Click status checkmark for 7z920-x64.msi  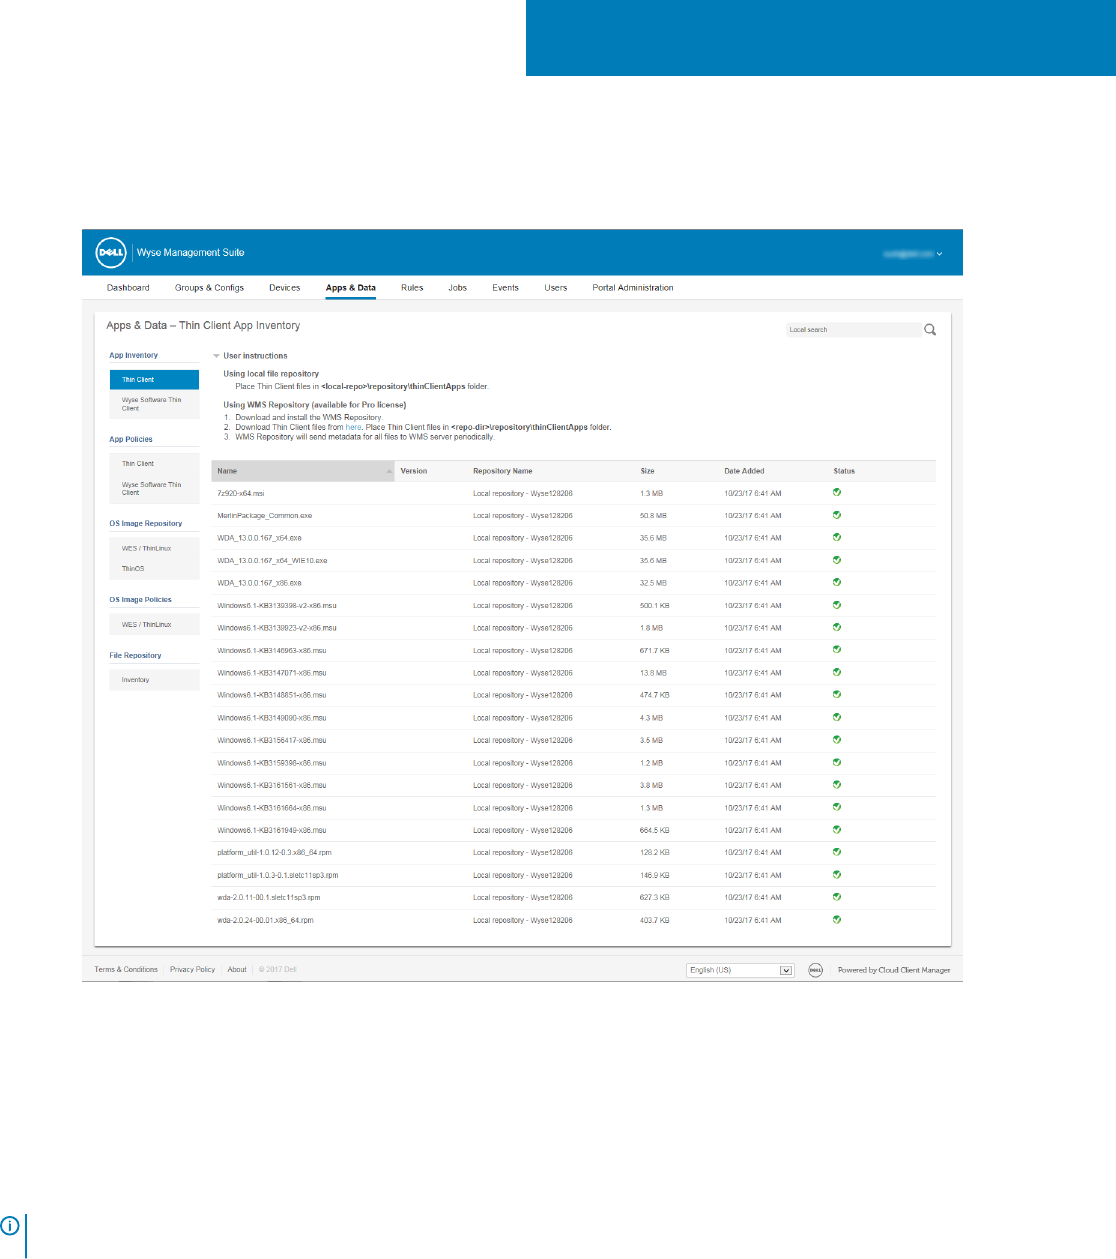coord(837,492)
